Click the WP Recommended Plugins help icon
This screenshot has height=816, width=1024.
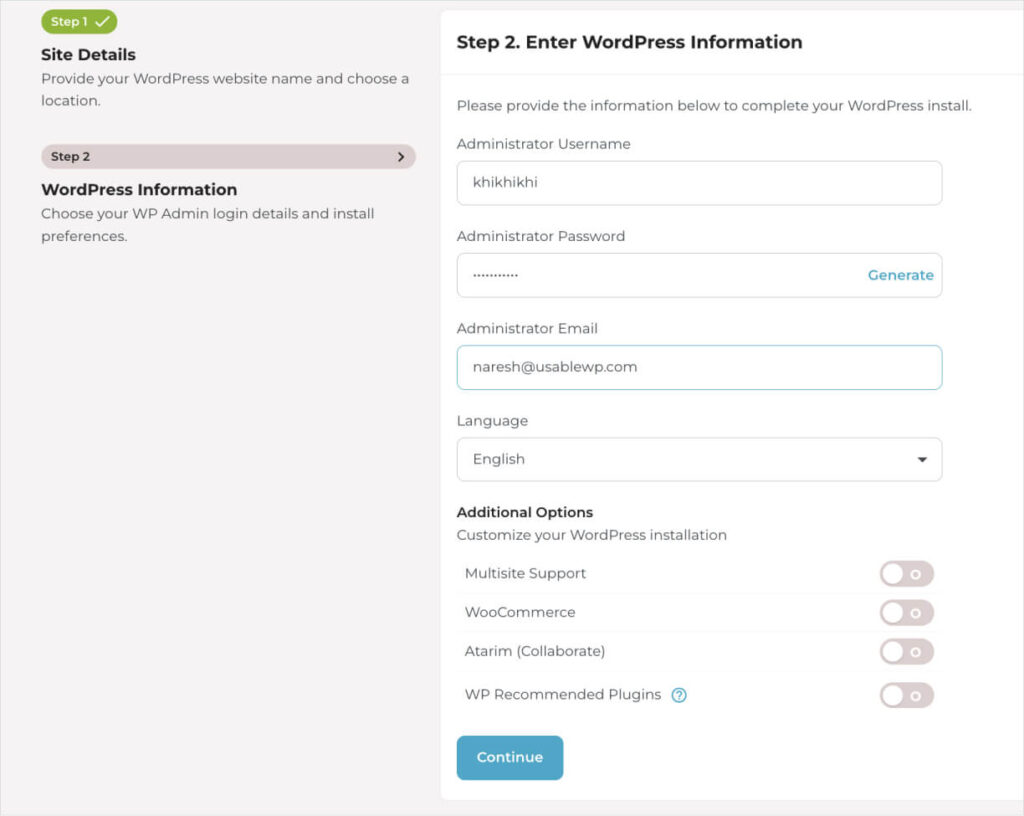679,695
